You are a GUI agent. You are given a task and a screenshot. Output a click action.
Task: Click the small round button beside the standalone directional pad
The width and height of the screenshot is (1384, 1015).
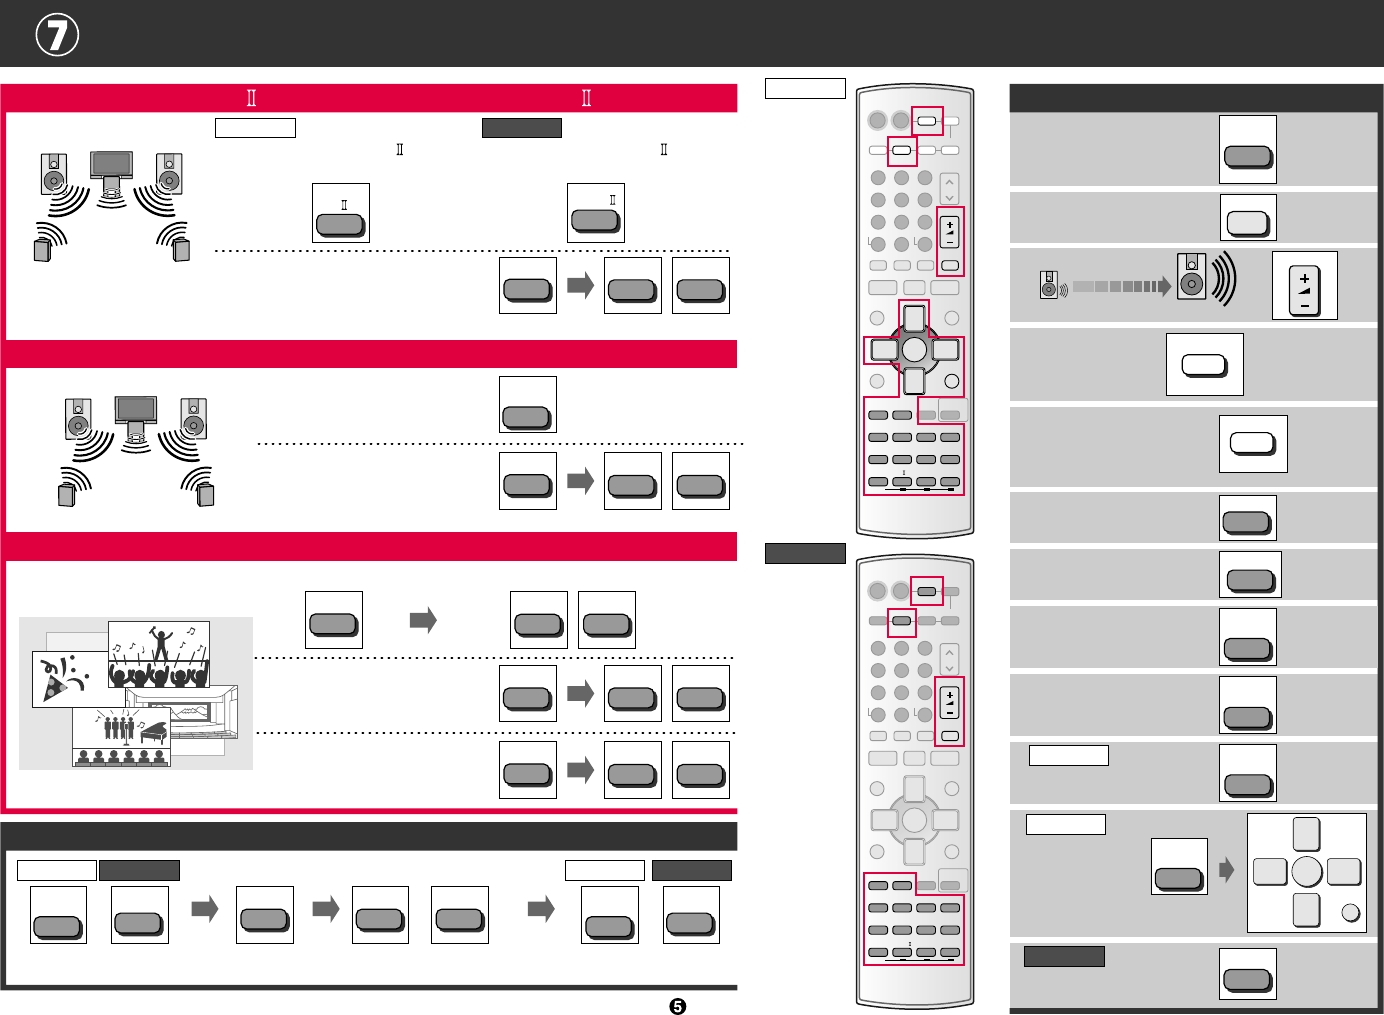pos(1350,912)
